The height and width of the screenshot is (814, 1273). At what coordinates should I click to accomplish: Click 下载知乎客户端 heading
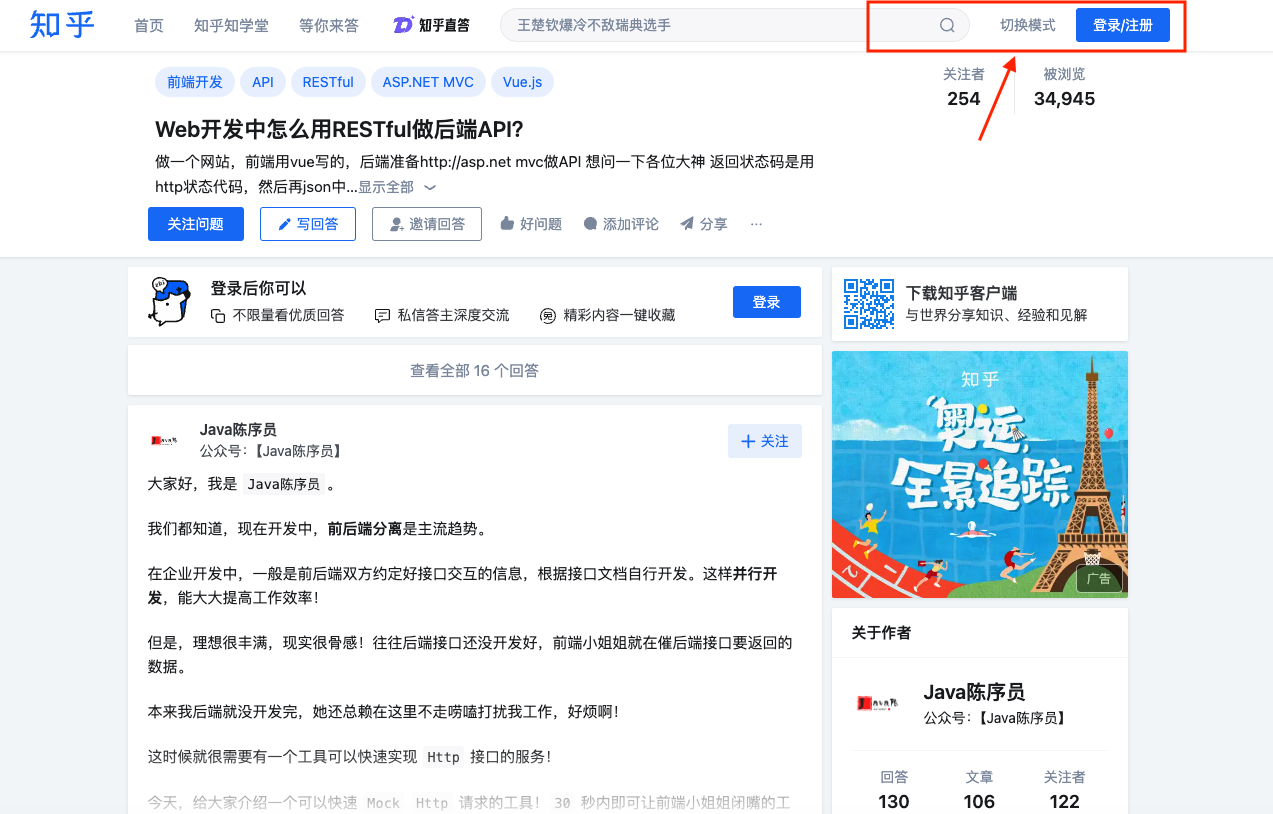coord(961,293)
